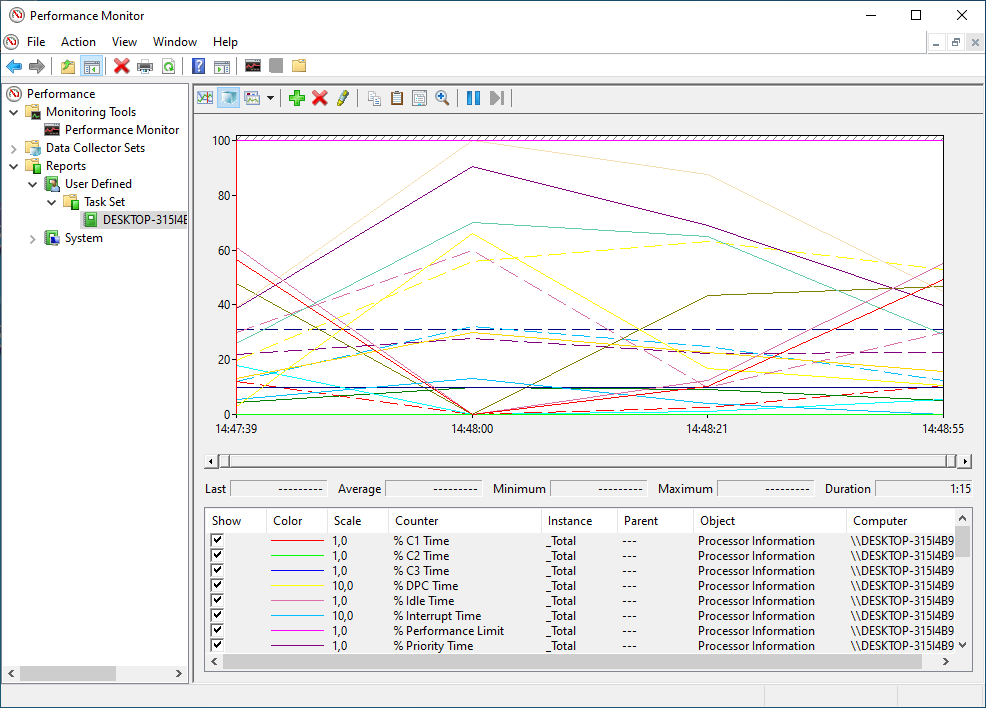Click the green Add counter icon
This screenshot has width=986, height=708.
click(296, 97)
